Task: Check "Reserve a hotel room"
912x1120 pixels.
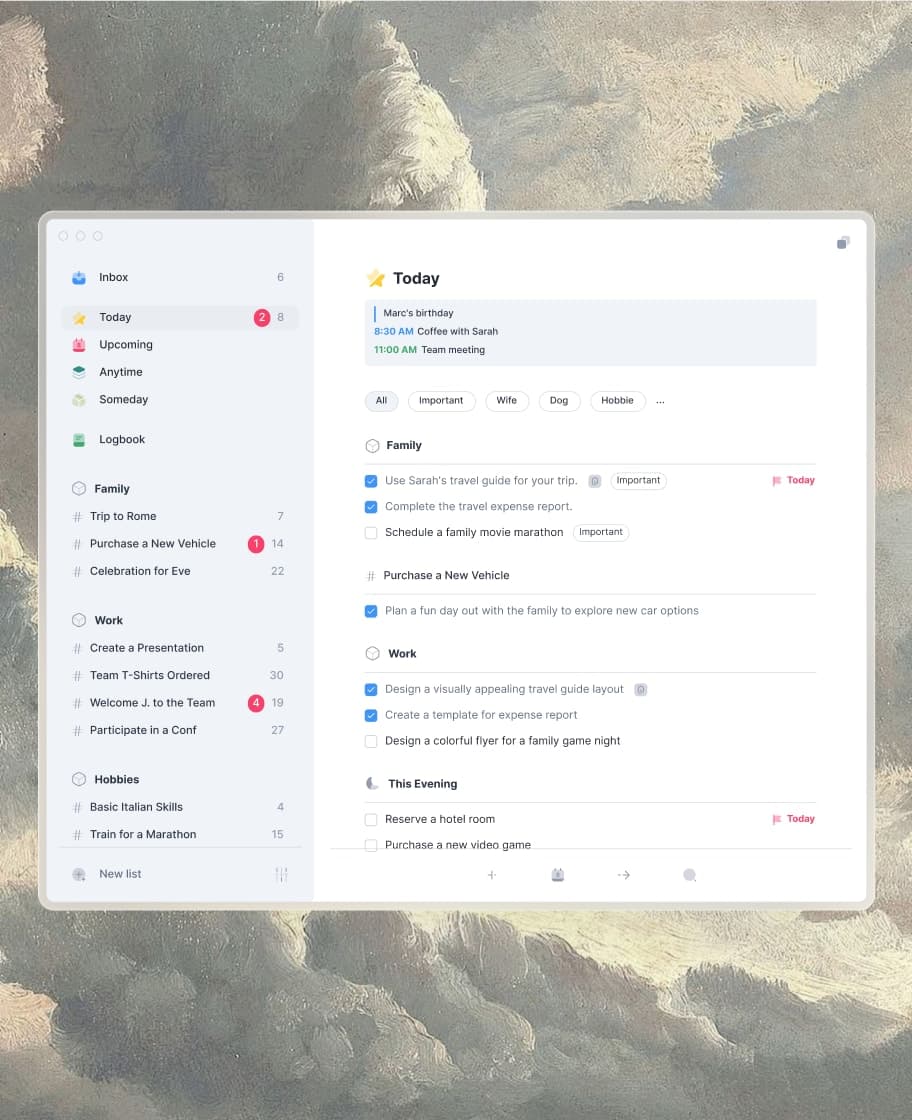Action: tap(371, 820)
